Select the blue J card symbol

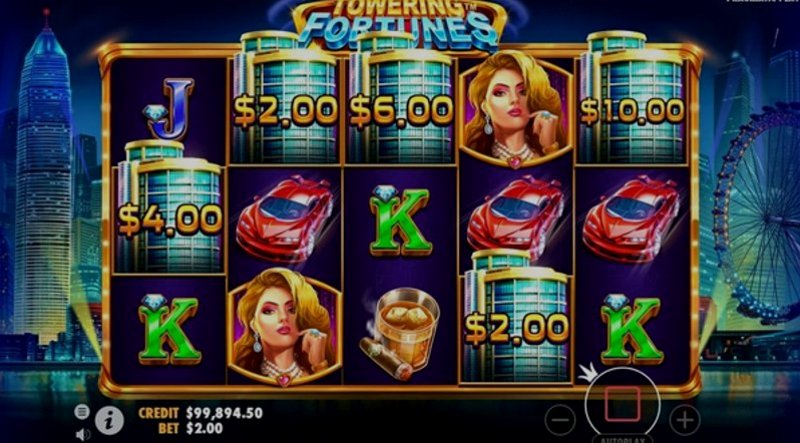169,108
